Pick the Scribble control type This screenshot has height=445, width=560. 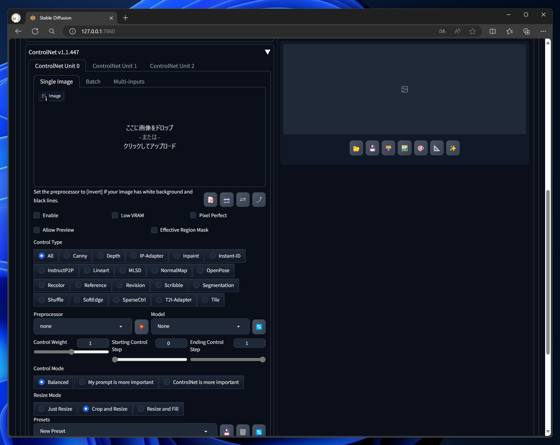click(x=169, y=285)
